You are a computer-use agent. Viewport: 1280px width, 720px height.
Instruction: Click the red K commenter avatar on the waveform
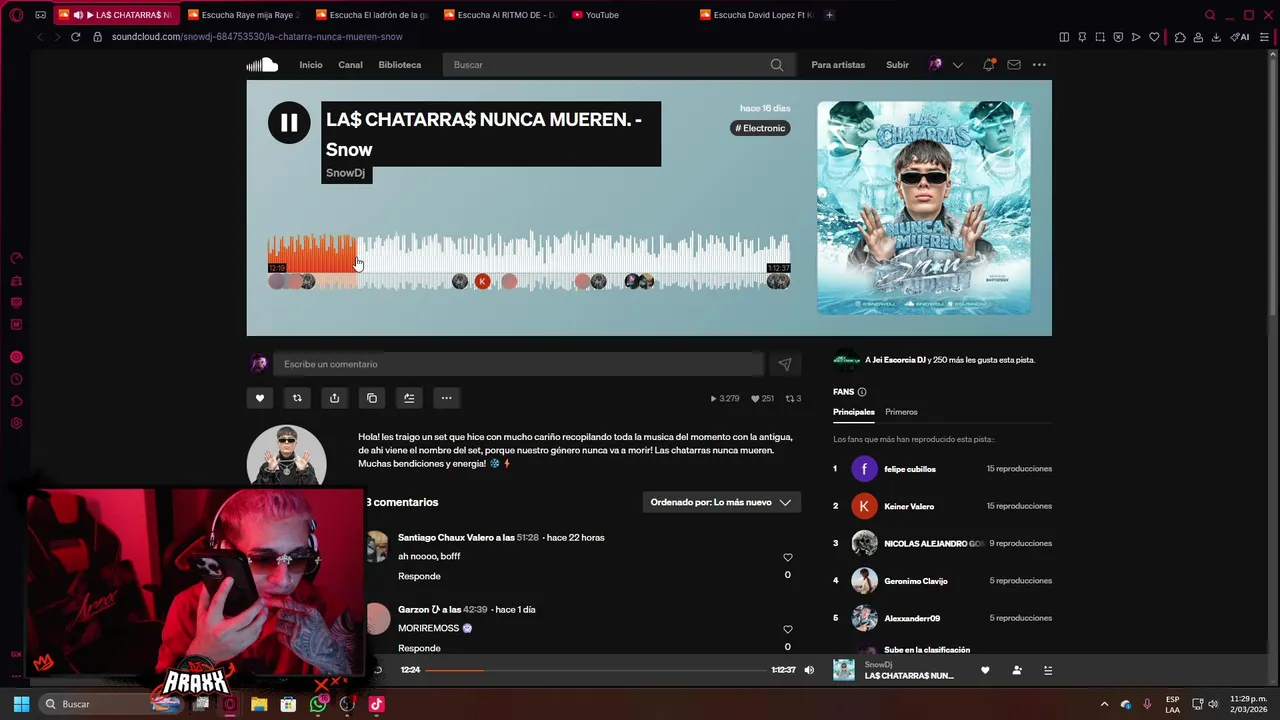[x=482, y=282]
